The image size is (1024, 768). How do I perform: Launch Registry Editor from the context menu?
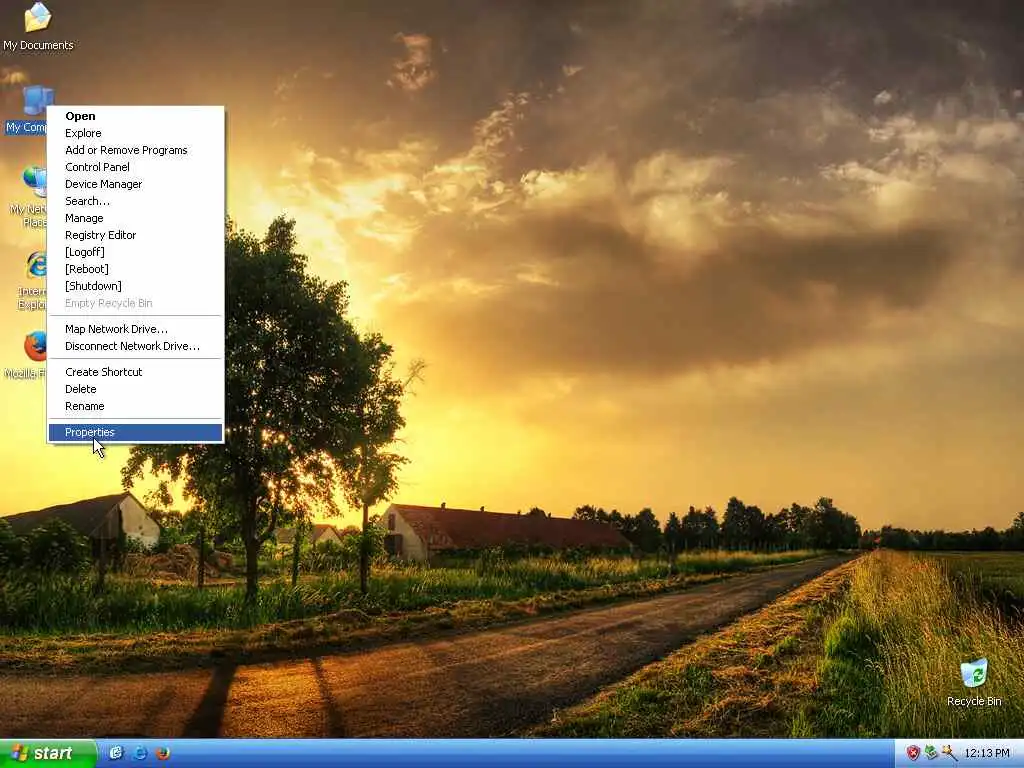point(135,235)
